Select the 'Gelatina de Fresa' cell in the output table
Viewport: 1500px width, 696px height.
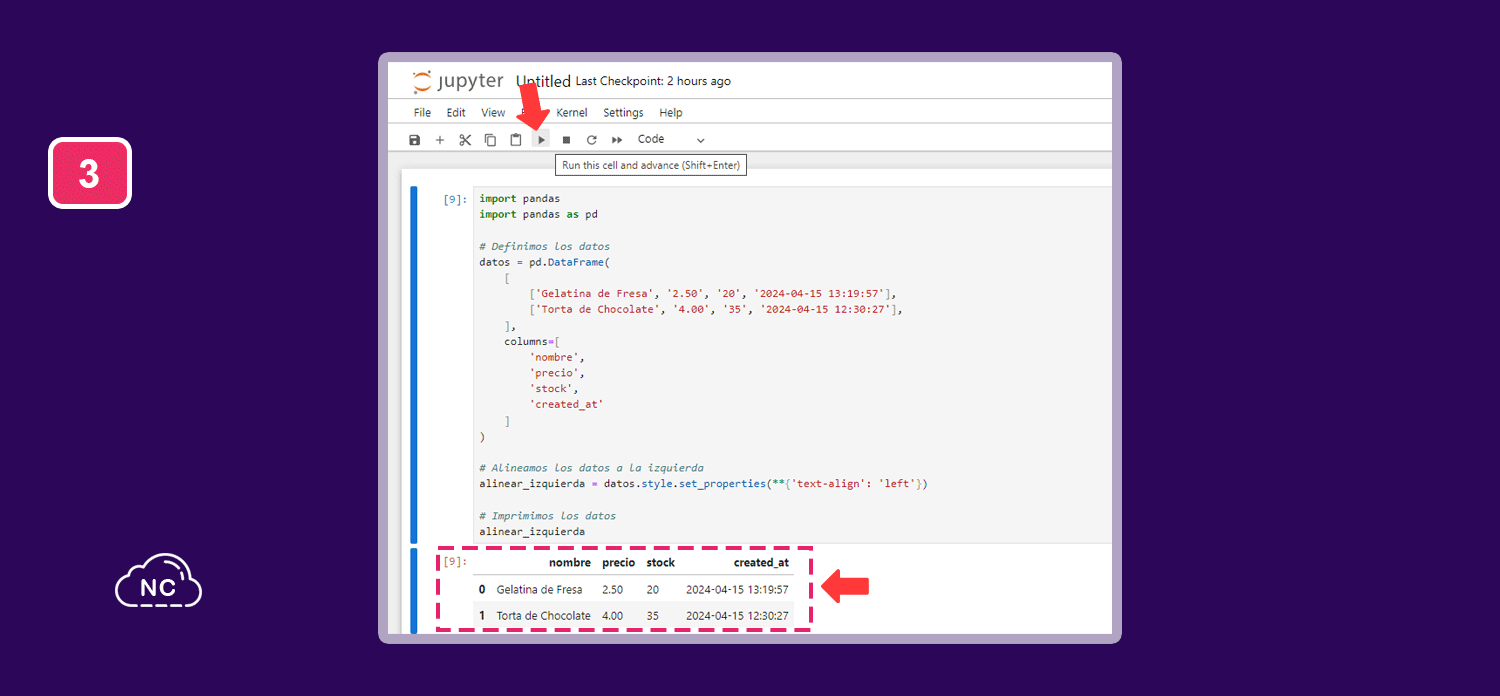click(x=539, y=590)
